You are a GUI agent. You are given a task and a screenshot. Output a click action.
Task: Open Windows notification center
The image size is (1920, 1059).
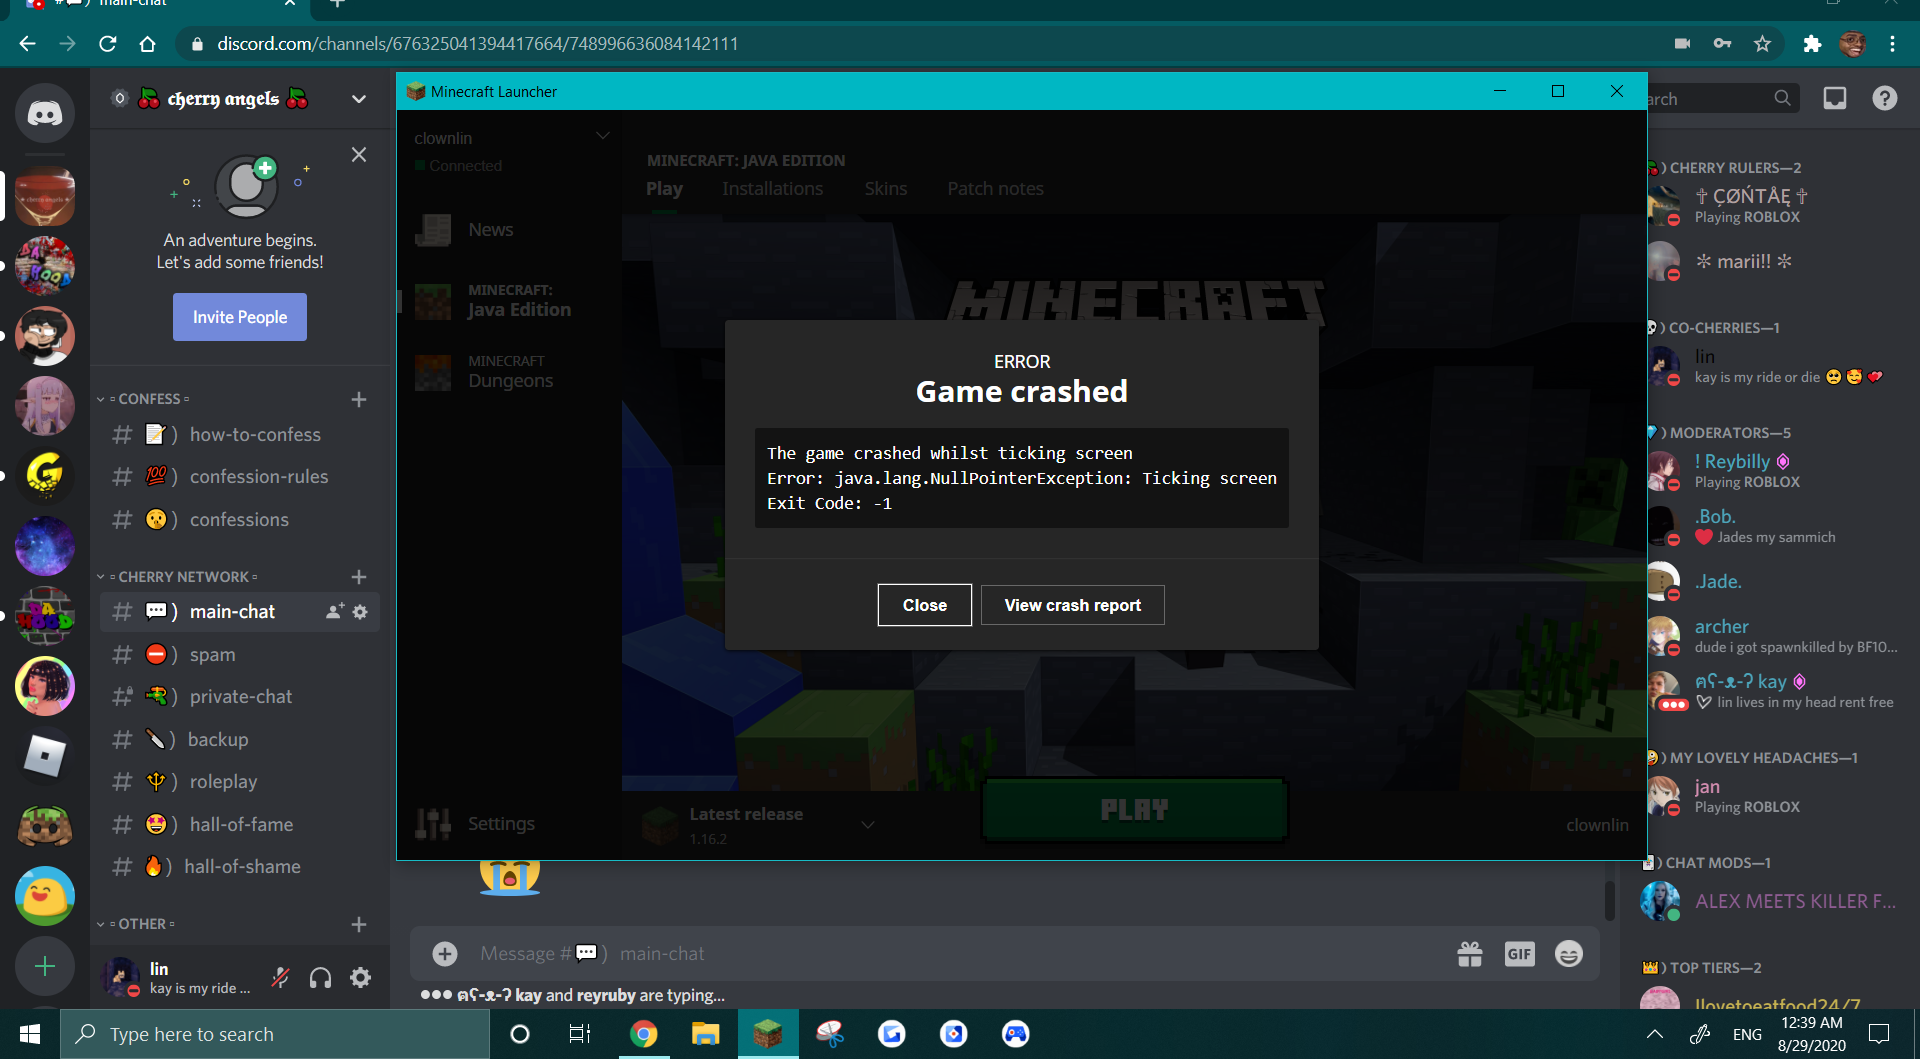[1879, 1034]
